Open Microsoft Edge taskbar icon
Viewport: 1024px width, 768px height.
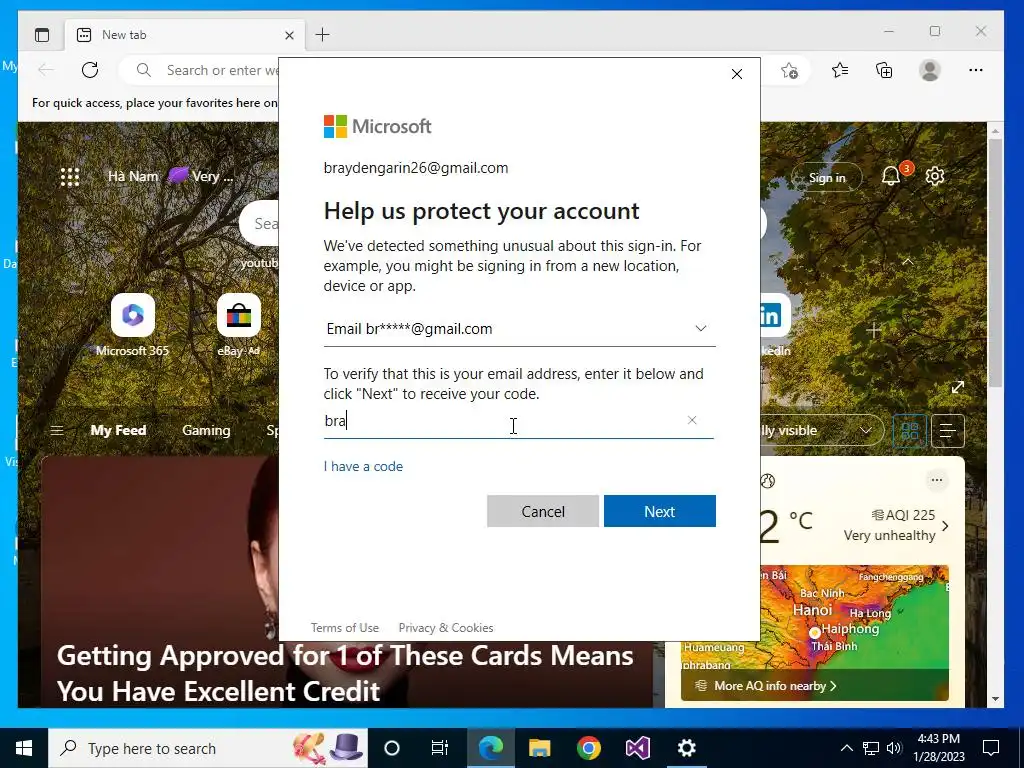(490, 748)
